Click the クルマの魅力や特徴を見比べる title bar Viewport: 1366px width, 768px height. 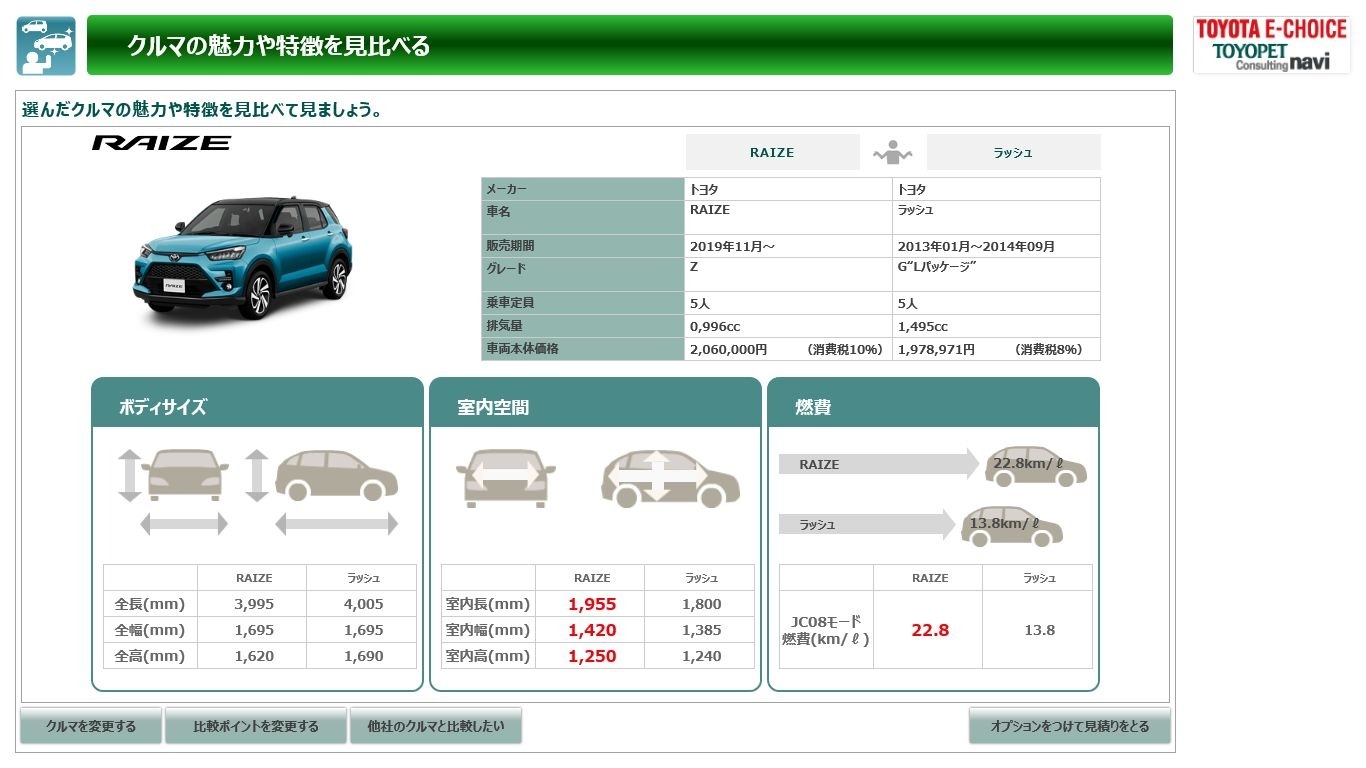[x=630, y=45]
